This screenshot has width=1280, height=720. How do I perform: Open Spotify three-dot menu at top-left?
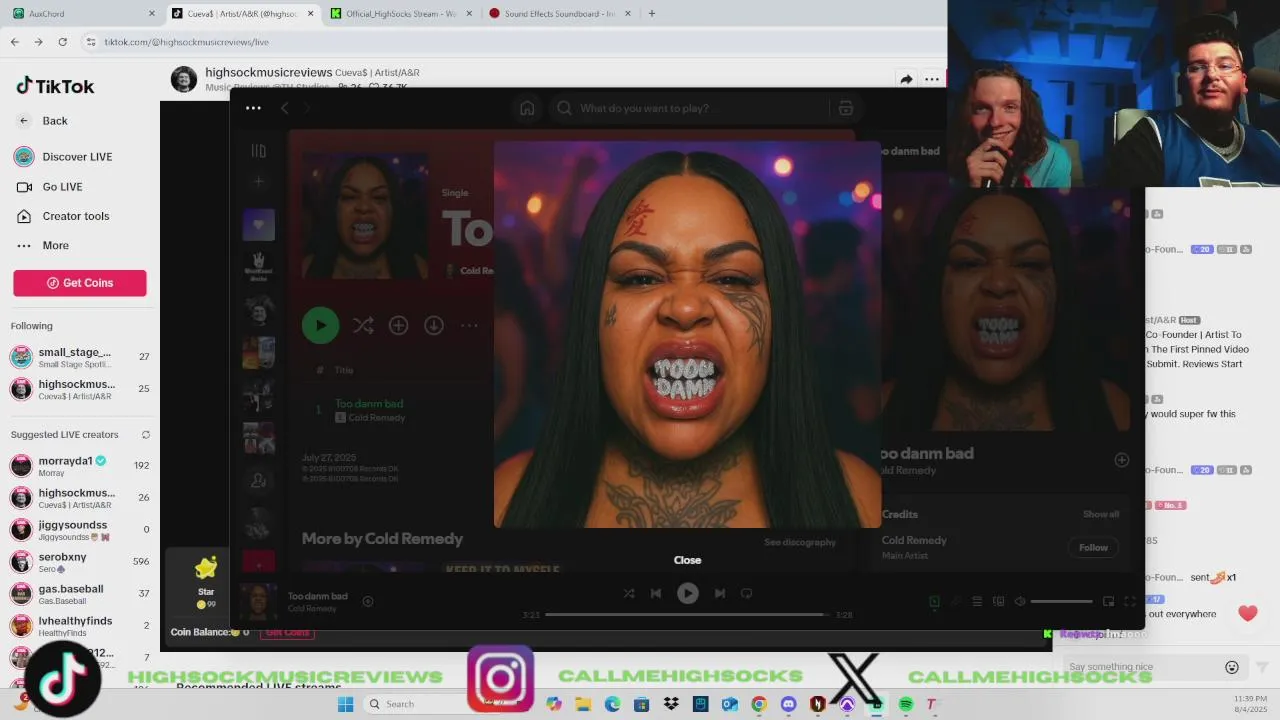[253, 108]
